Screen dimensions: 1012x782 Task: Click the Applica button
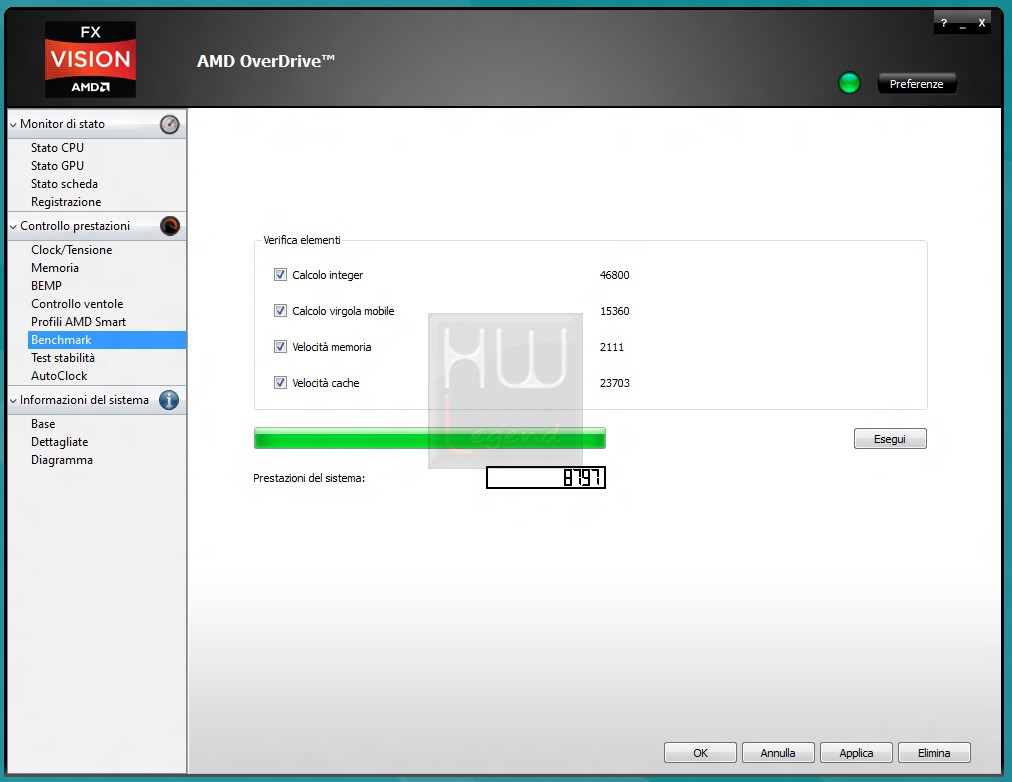coord(856,753)
